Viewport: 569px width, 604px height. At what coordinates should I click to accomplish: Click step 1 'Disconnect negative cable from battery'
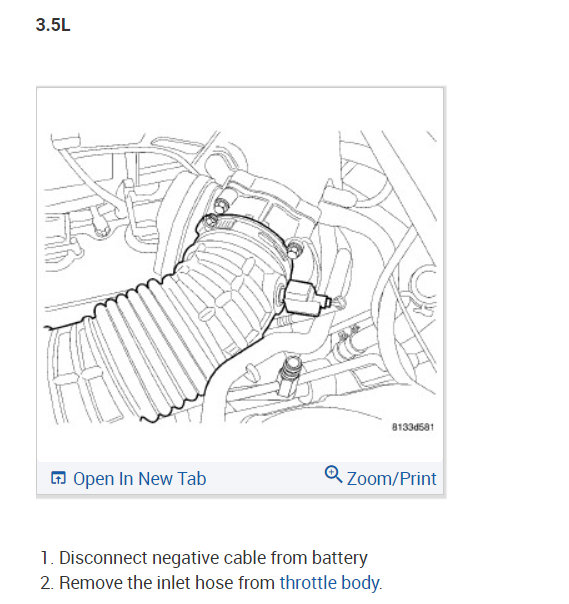pos(204,558)
